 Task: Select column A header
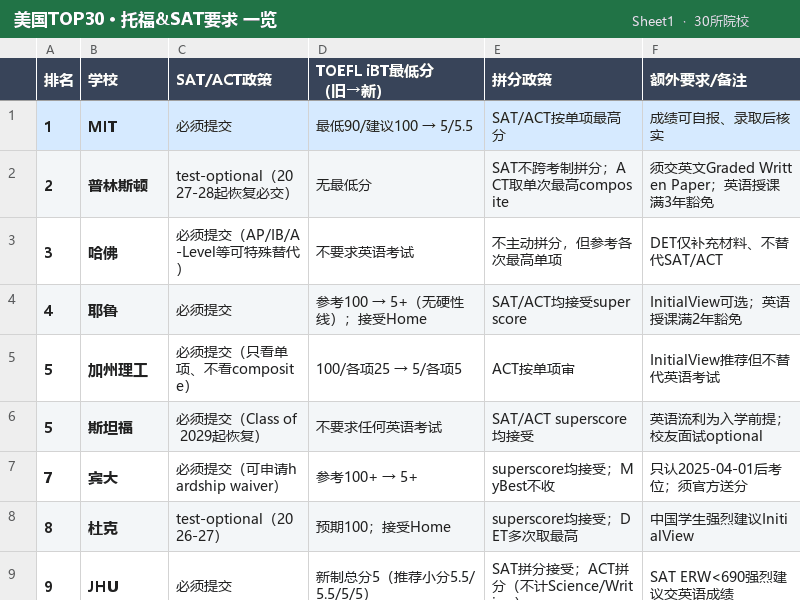(58, 49)
